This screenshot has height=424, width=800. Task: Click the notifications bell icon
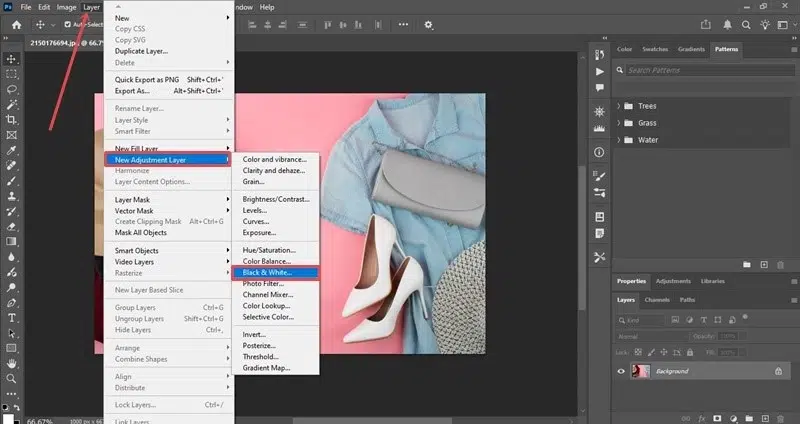tap(727, 24)
